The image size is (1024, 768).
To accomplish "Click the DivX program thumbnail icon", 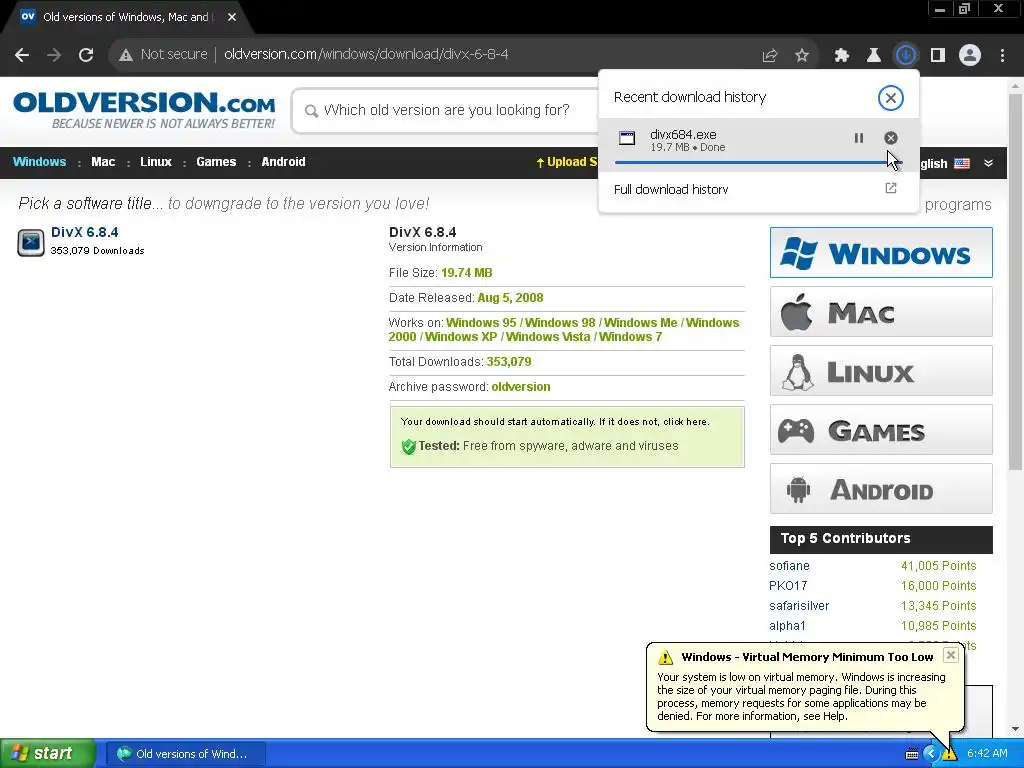I will 31,242.
